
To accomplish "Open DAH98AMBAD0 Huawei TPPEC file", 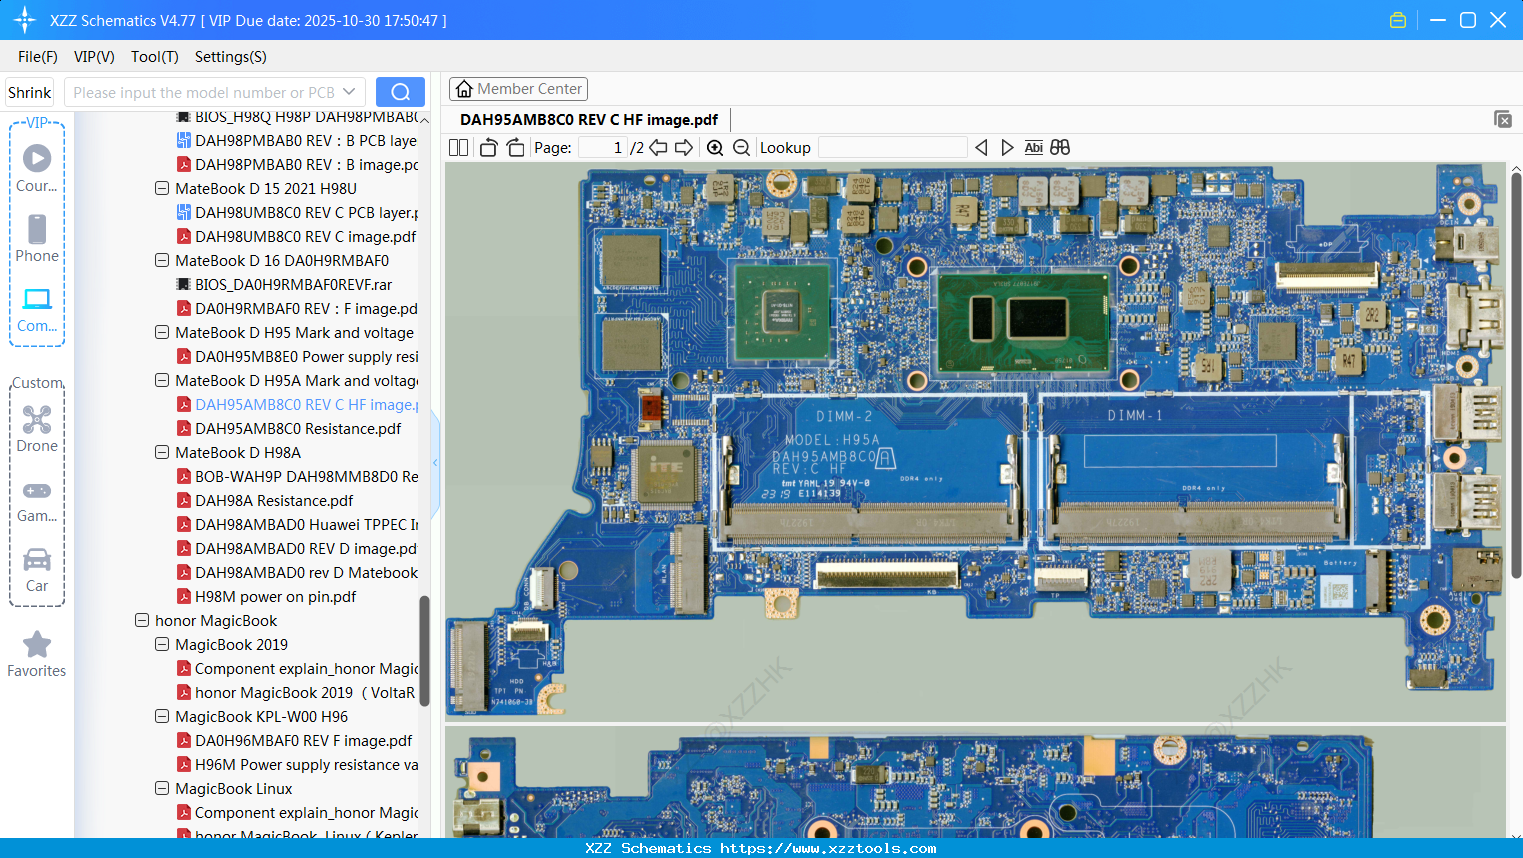I will pyautogui.click(x=297, y=524).
